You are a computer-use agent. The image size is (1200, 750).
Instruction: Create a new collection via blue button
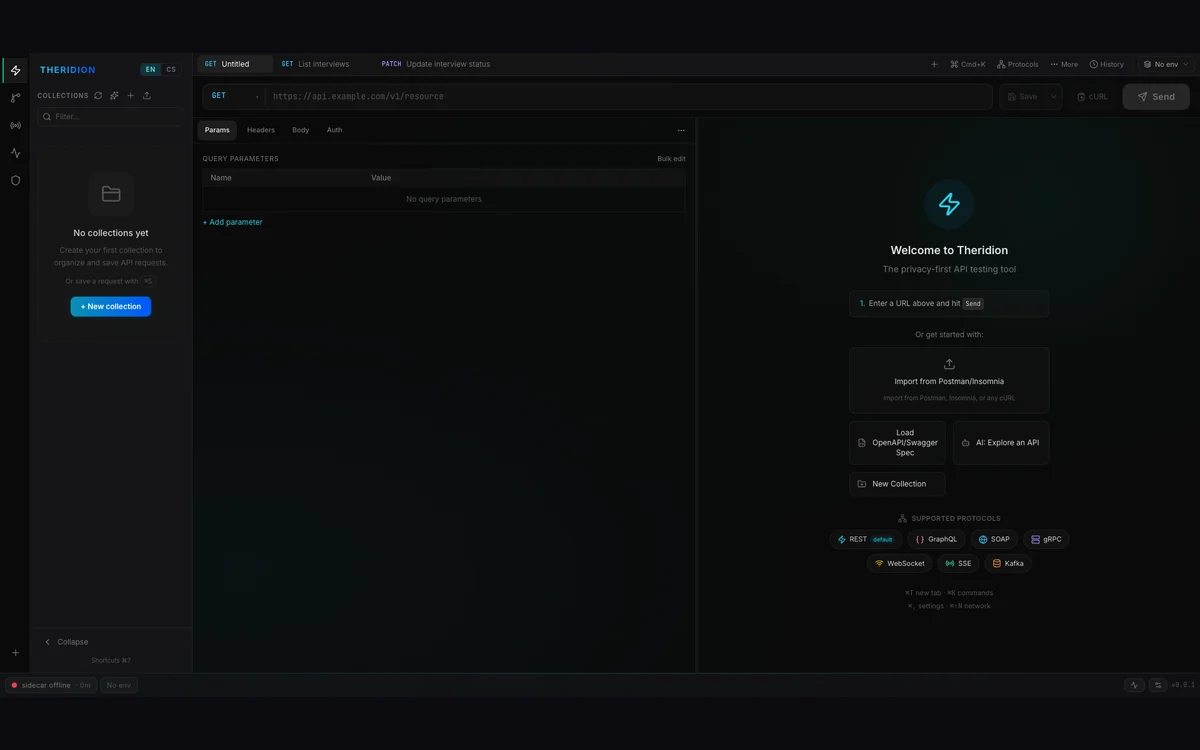point(111,306)
